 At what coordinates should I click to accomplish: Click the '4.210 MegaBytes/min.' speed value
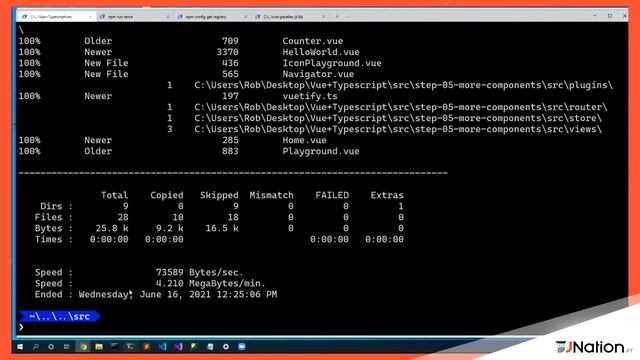(211, 284)
